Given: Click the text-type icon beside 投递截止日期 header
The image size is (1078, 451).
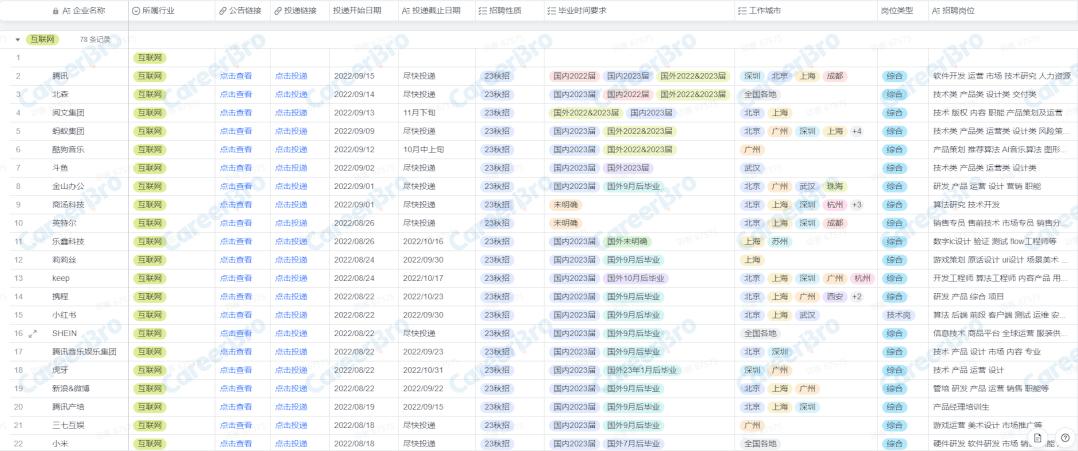Looking at the screenshot, I should (x=406, y=11).
